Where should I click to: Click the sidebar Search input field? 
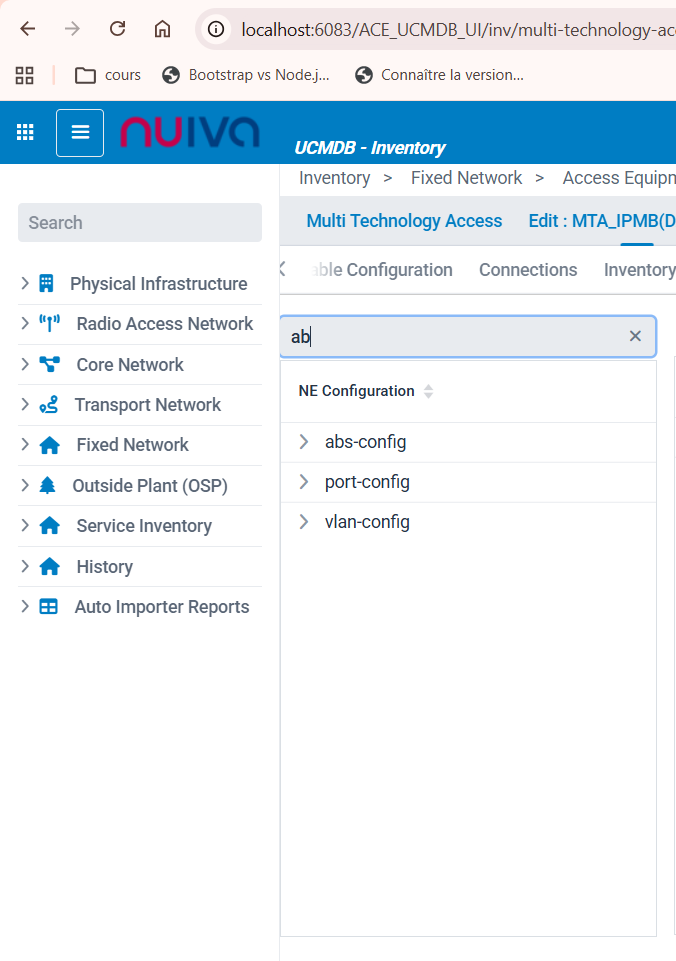(140, 223)
